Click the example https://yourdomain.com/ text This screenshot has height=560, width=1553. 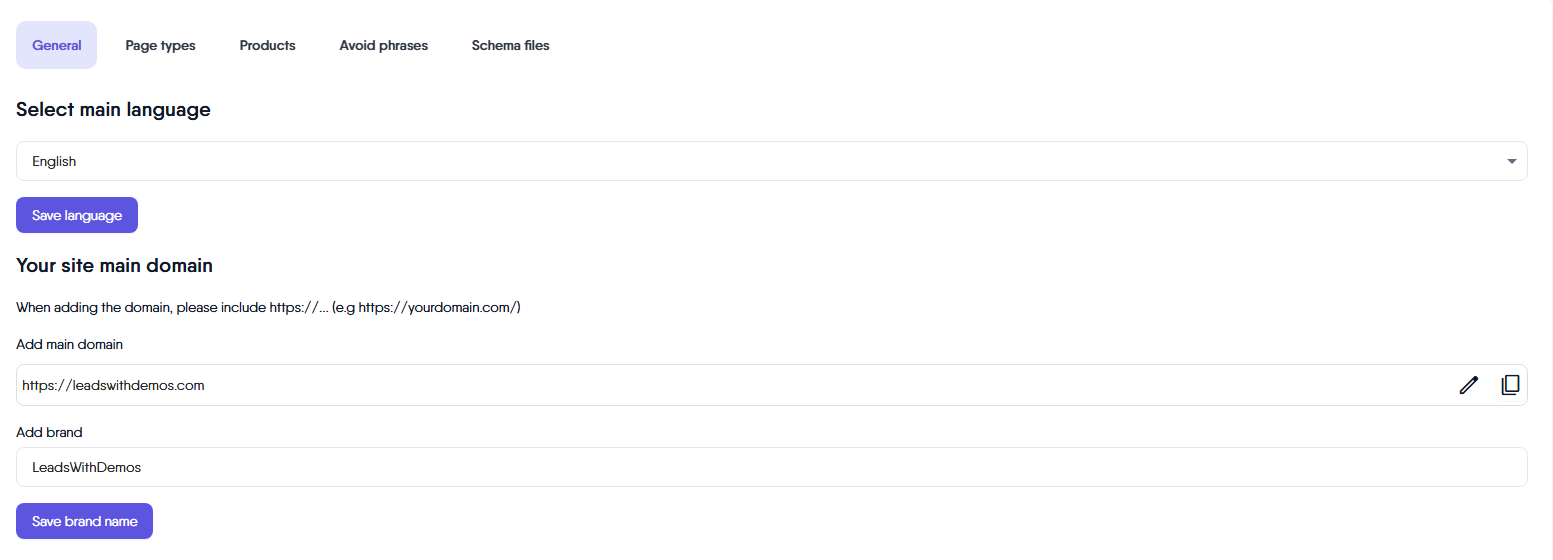pos(438,307)
